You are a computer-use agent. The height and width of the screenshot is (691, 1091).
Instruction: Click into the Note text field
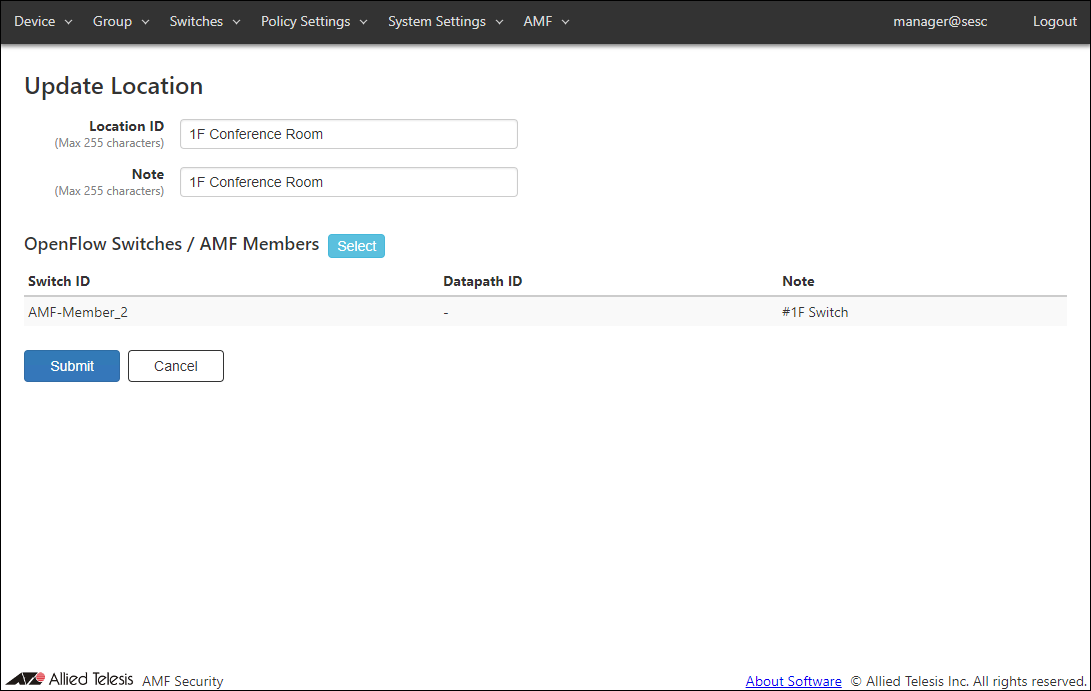(348, 182)
